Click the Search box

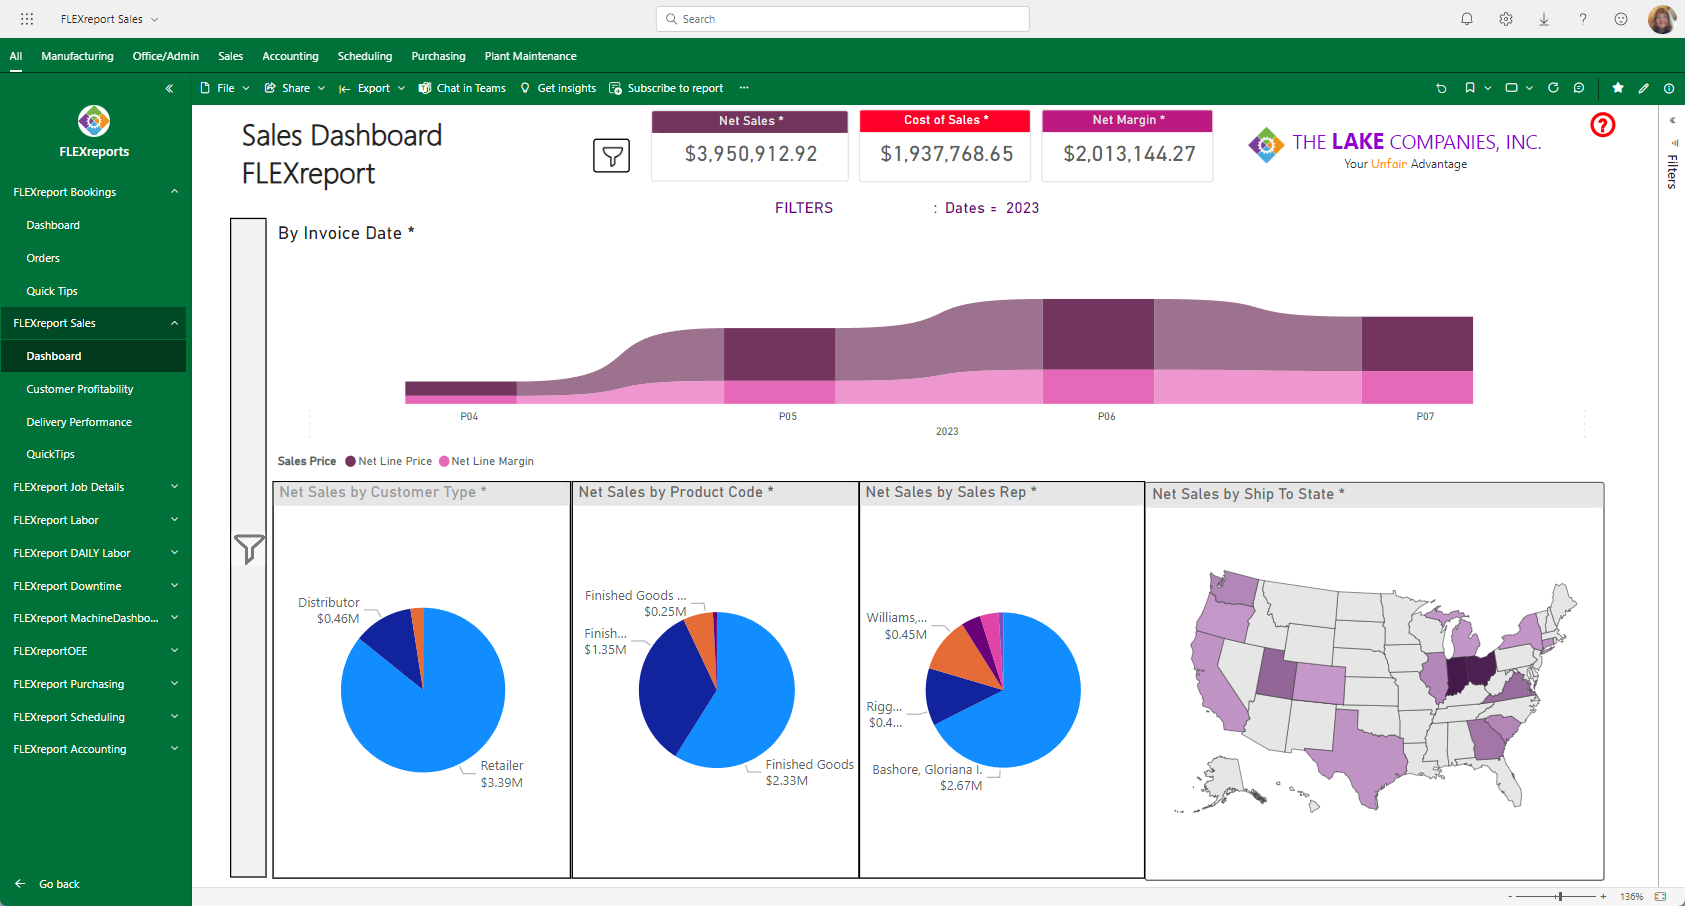(x=843, y=19)
